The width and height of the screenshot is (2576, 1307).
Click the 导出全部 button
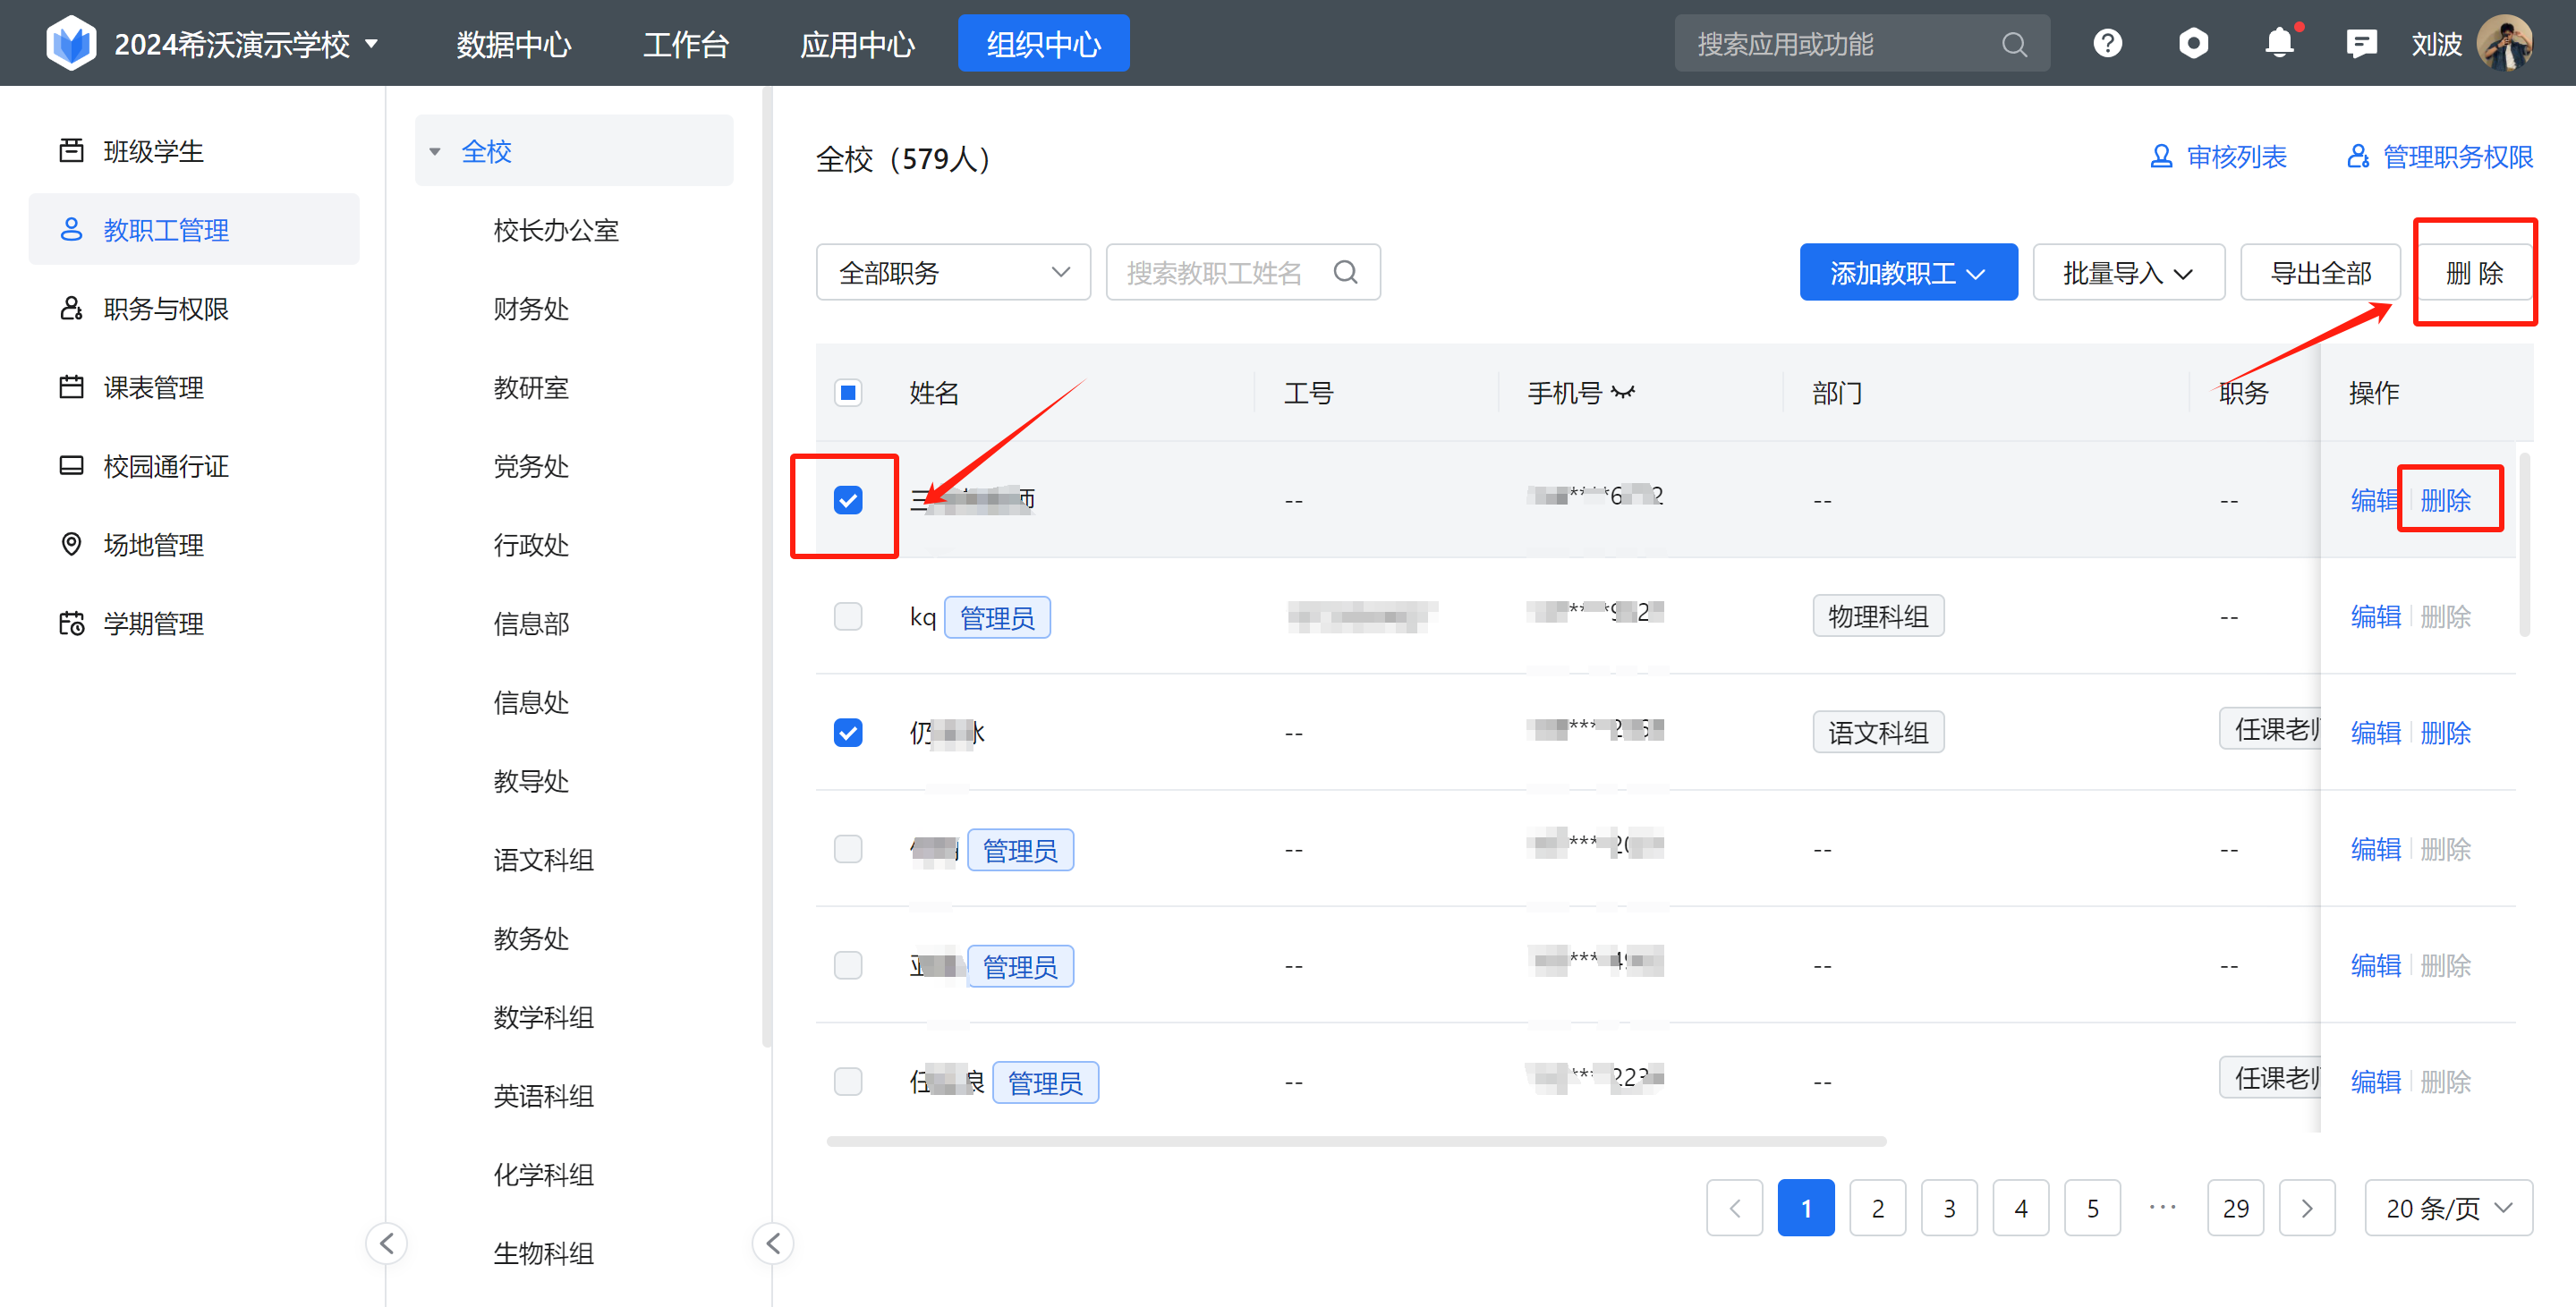point(2320,272)
